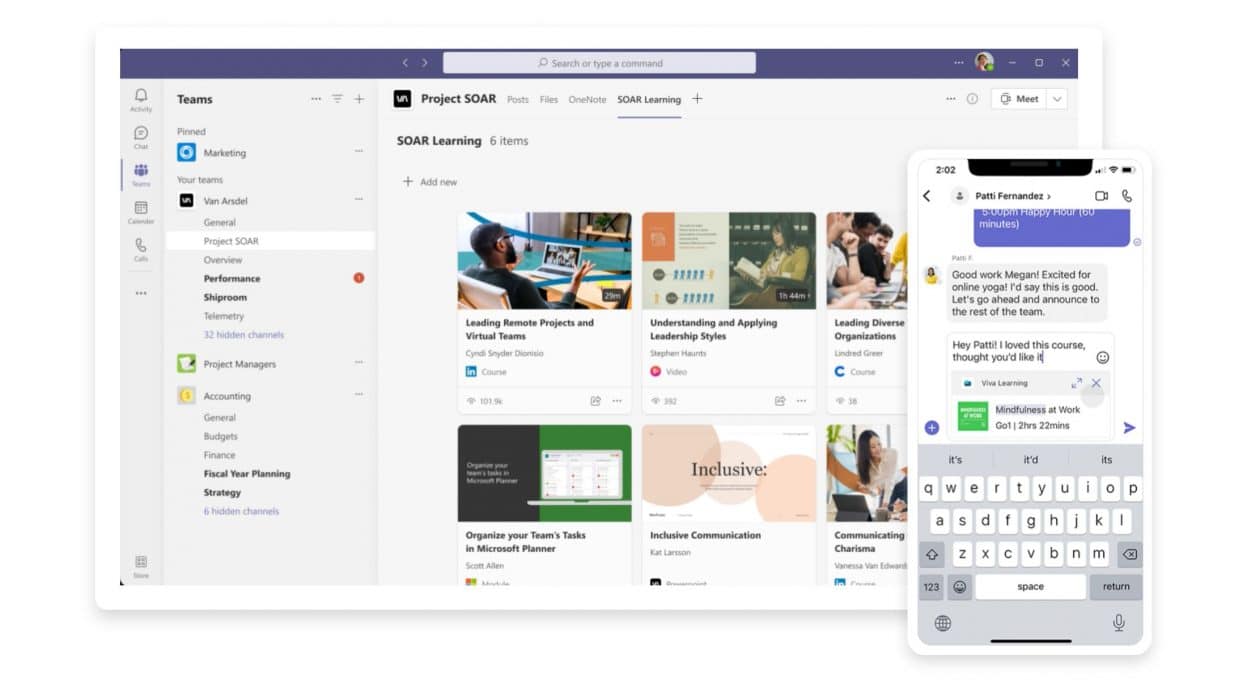Open more options in the Teams panel header
This screenshot has height=680, width=1247.
[316, 99]
